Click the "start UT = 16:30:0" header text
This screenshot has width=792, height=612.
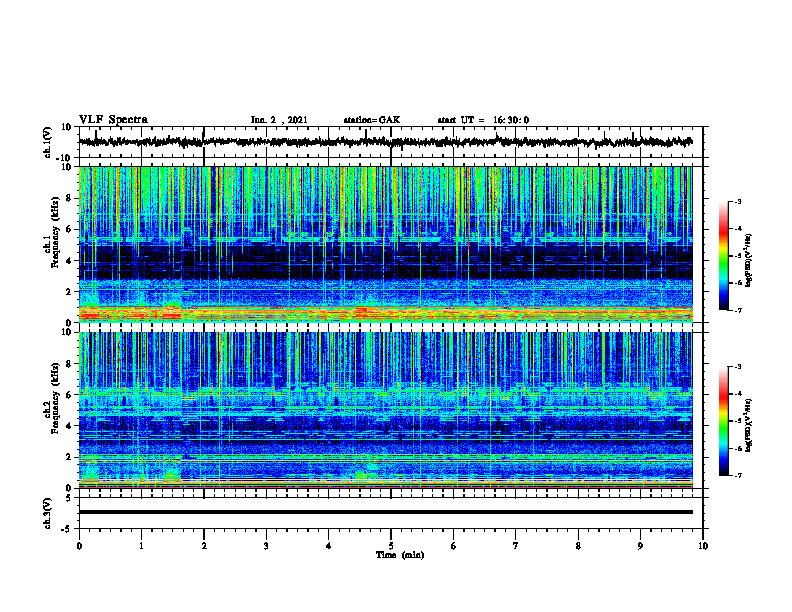click(483, 120)
